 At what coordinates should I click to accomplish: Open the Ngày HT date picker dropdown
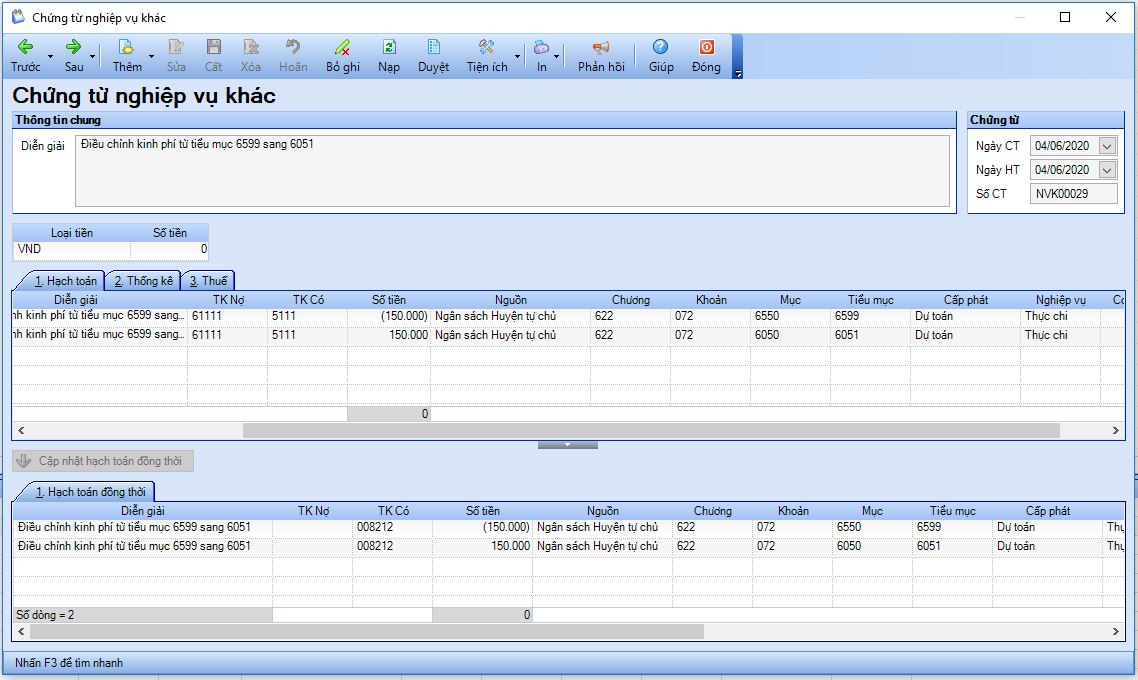[x=1107, y=170]
